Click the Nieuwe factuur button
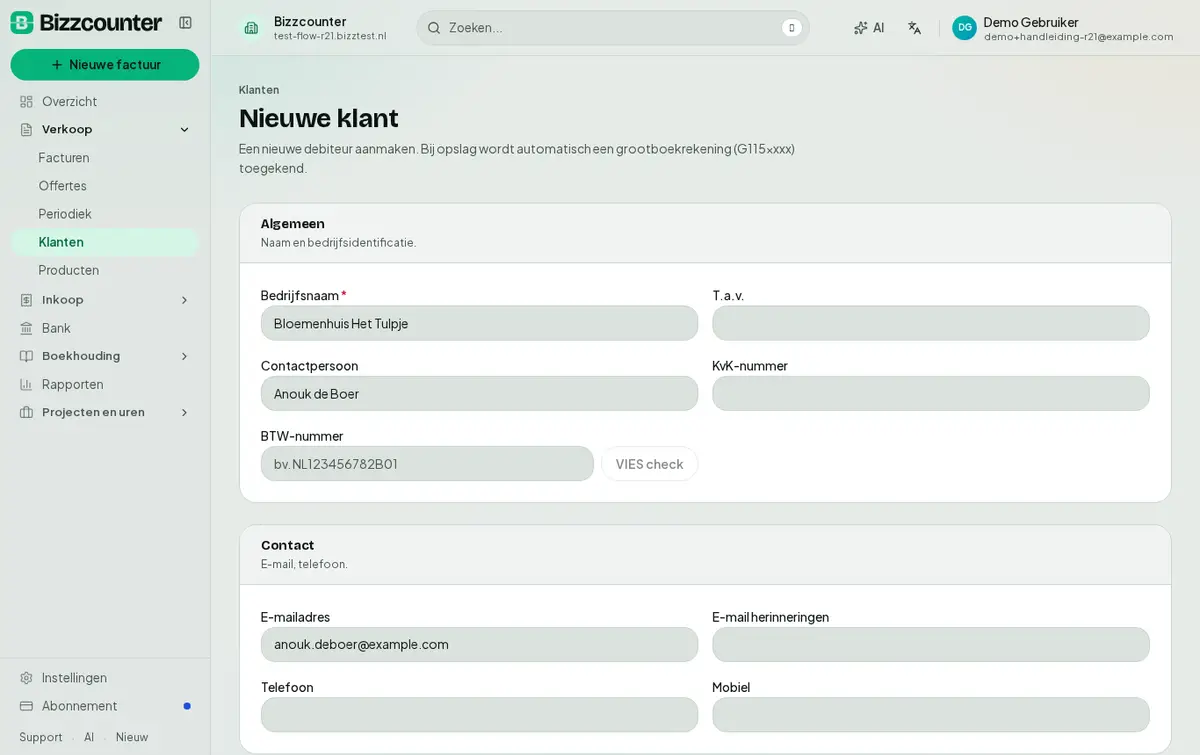The width and height of the screenshot is (1200, 755). pyautogui.click(x=105, y=65)
